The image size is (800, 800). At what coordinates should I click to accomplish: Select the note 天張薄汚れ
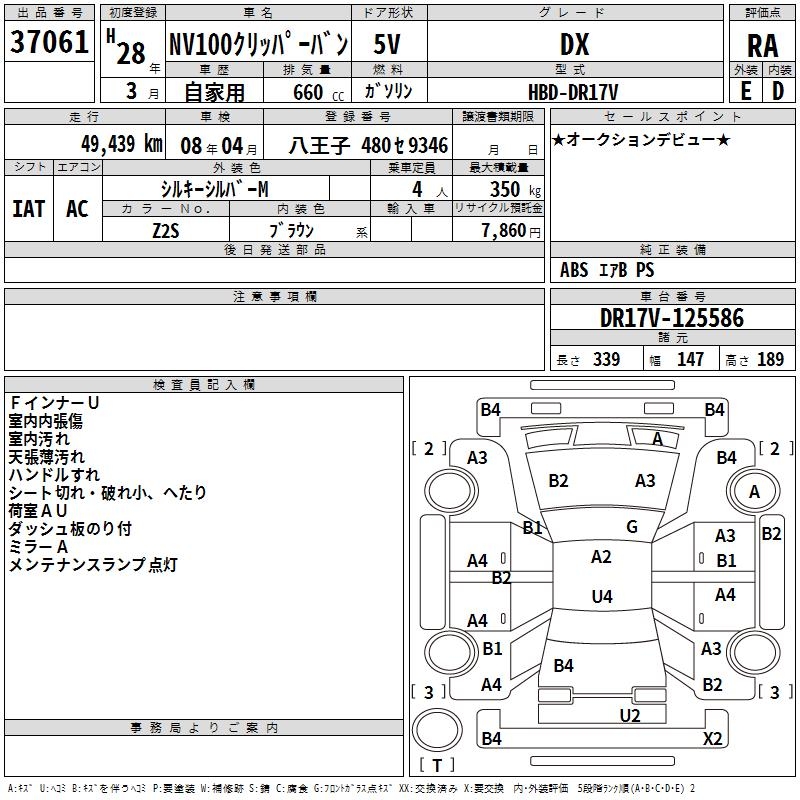pos(46,457)
